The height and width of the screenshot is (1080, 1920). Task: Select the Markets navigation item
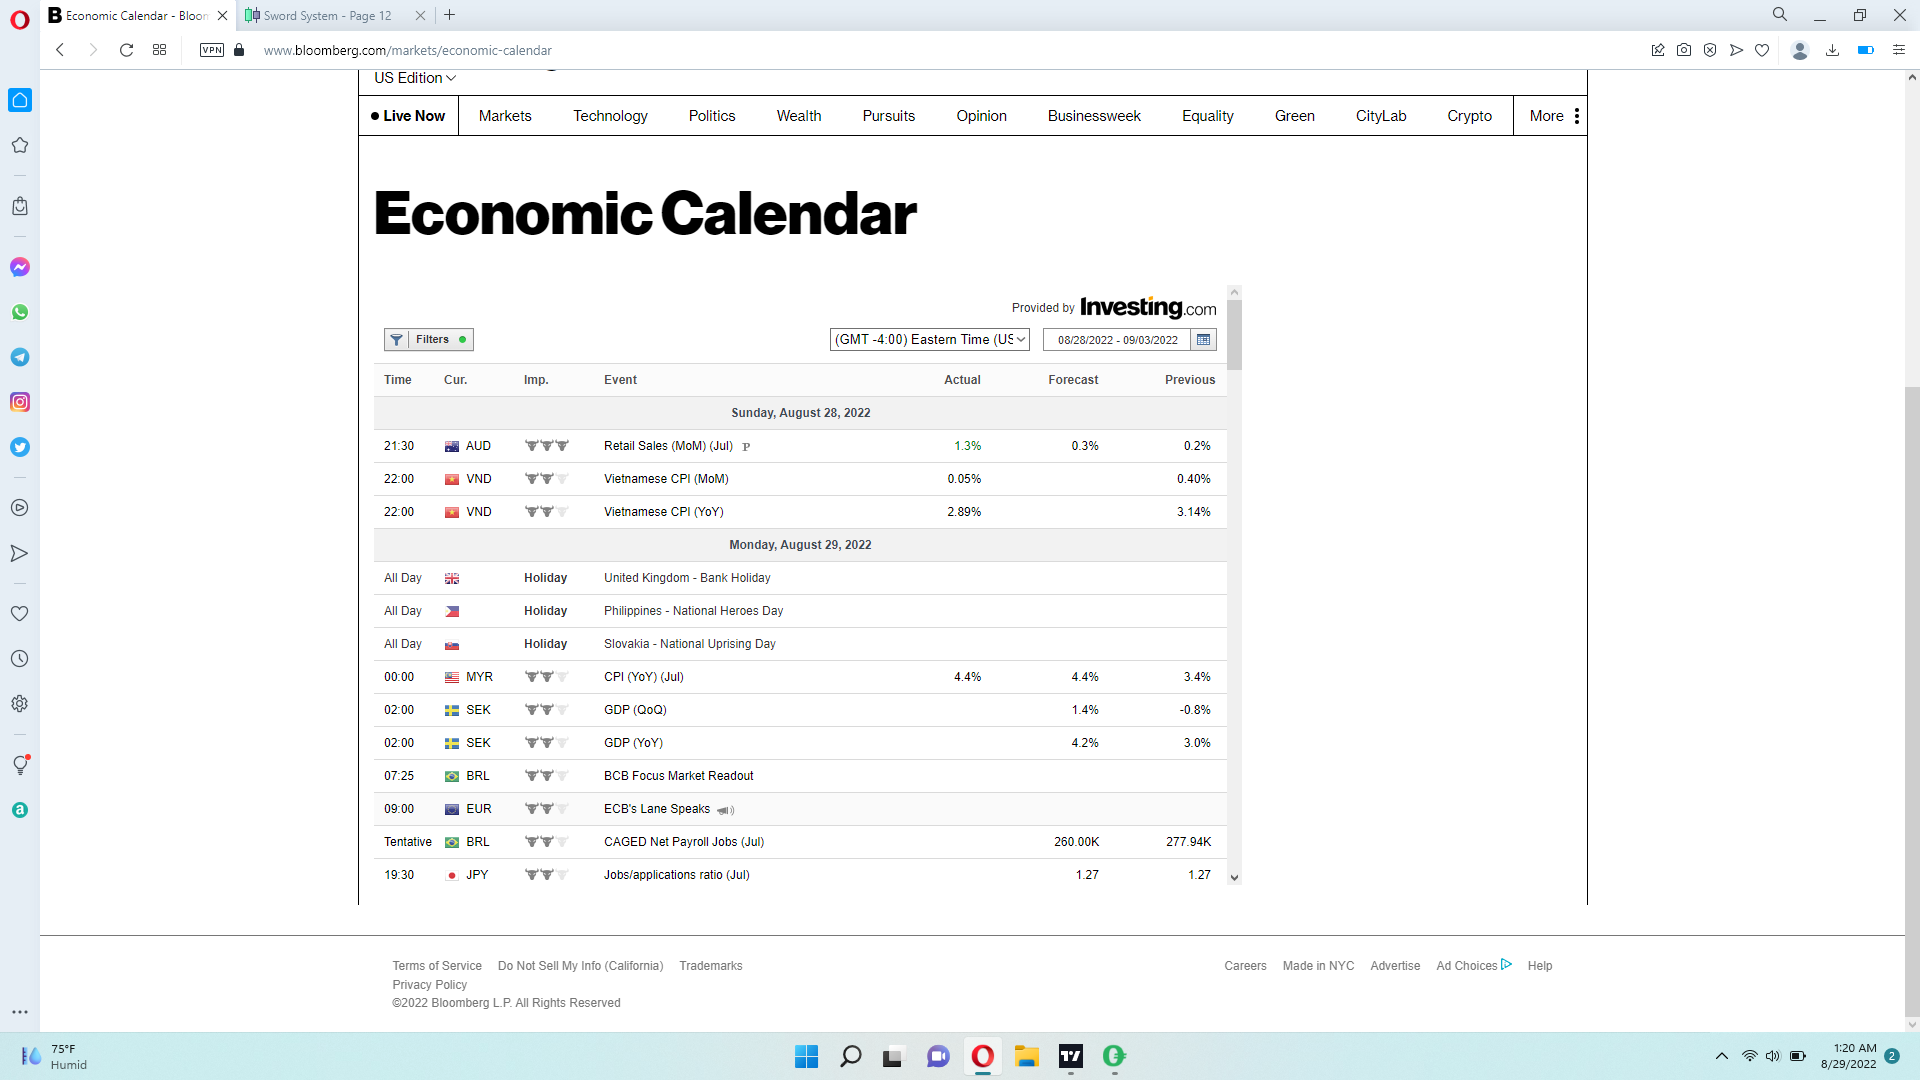pos(505,116)
